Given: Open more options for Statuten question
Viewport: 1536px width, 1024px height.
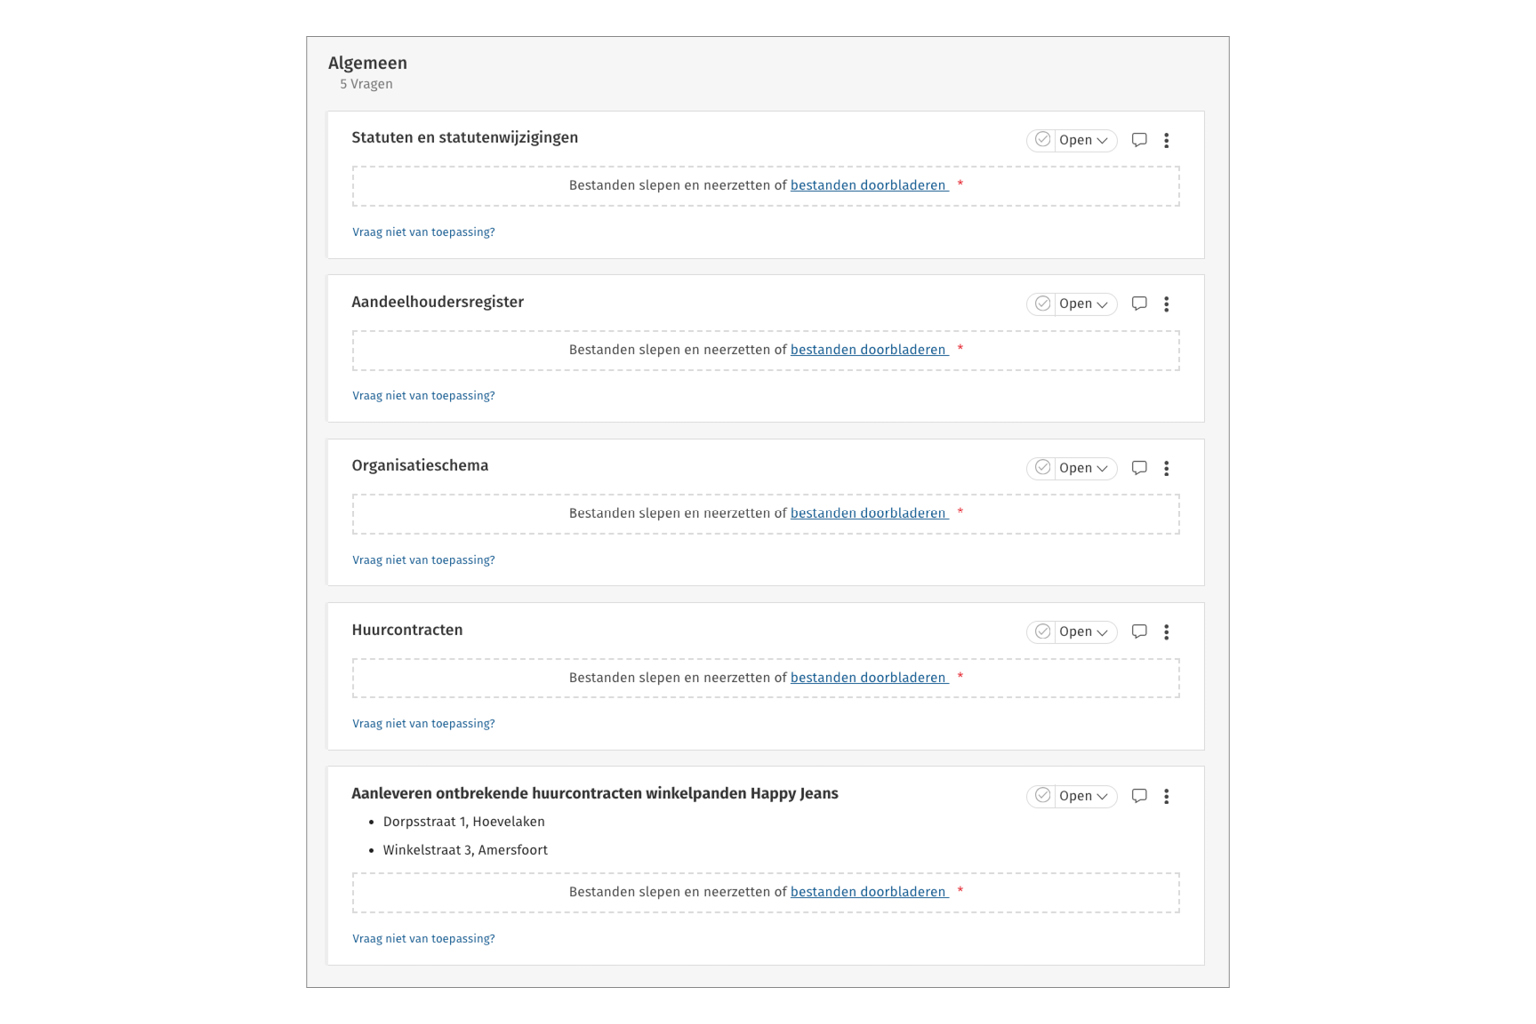Looking at the screenshot, I should tap(1166, 140).
